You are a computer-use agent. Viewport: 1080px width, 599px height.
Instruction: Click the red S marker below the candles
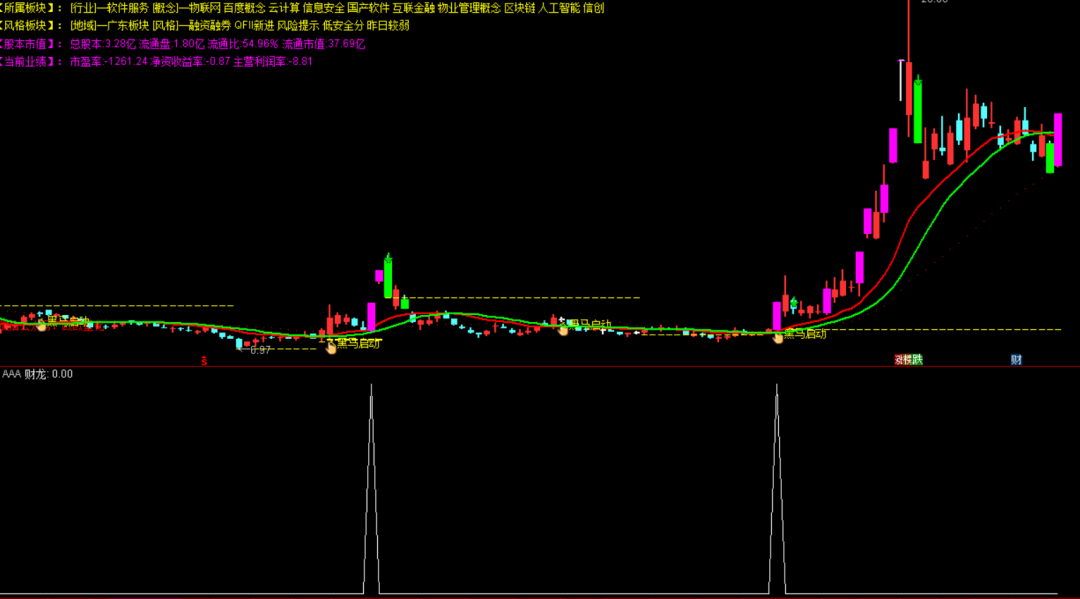pos(204,361)
